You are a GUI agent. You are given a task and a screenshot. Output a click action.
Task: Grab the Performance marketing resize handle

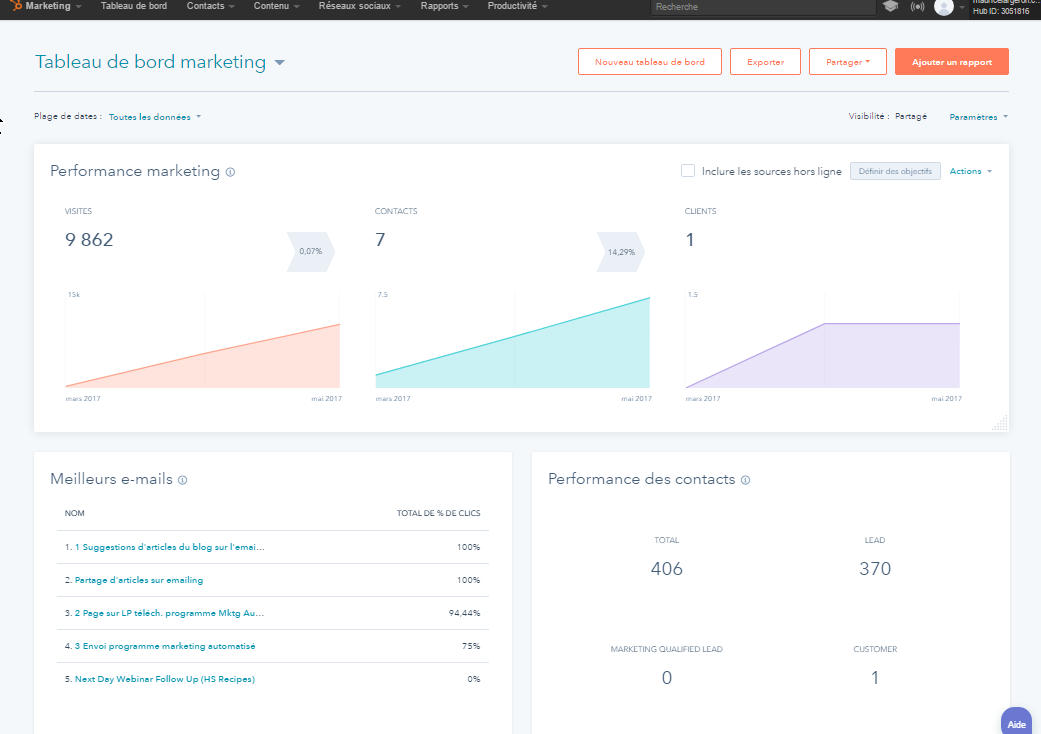coord(1000,423)
